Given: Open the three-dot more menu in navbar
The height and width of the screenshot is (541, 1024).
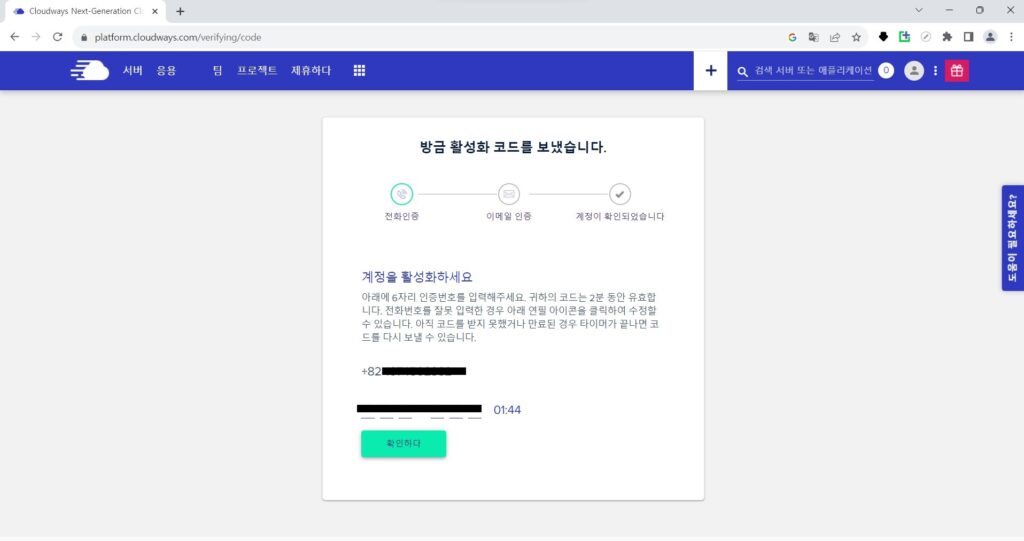Looking at the screenshot, I should coord(935,71).
